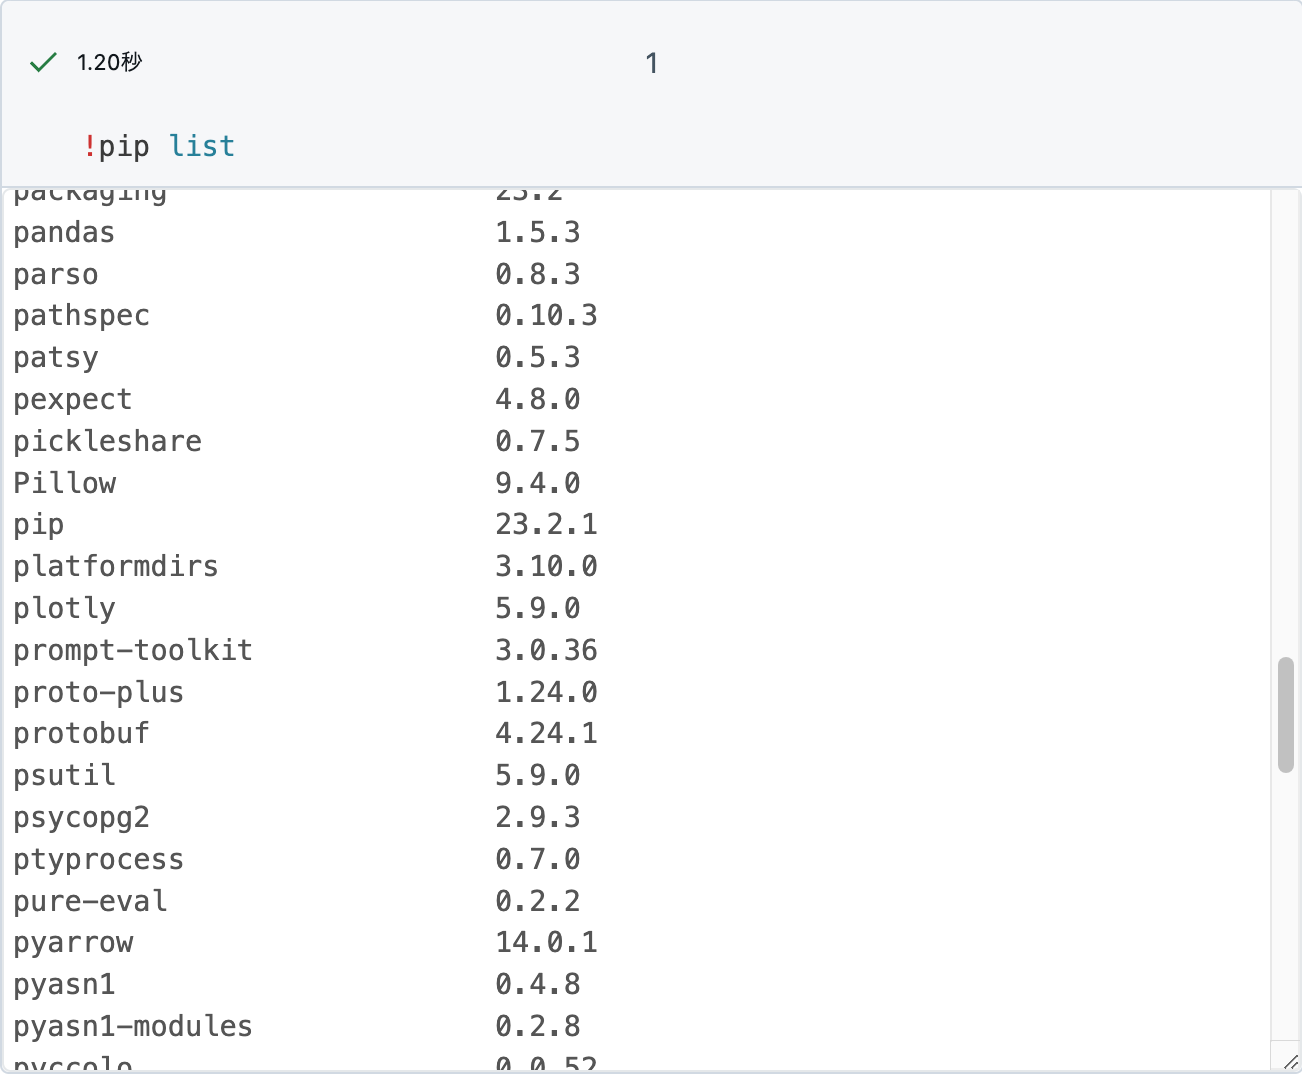1302x1078 pixels.
Task: Click the "plotly" package name
Action: pyautogui.click(x=64, y=607)
